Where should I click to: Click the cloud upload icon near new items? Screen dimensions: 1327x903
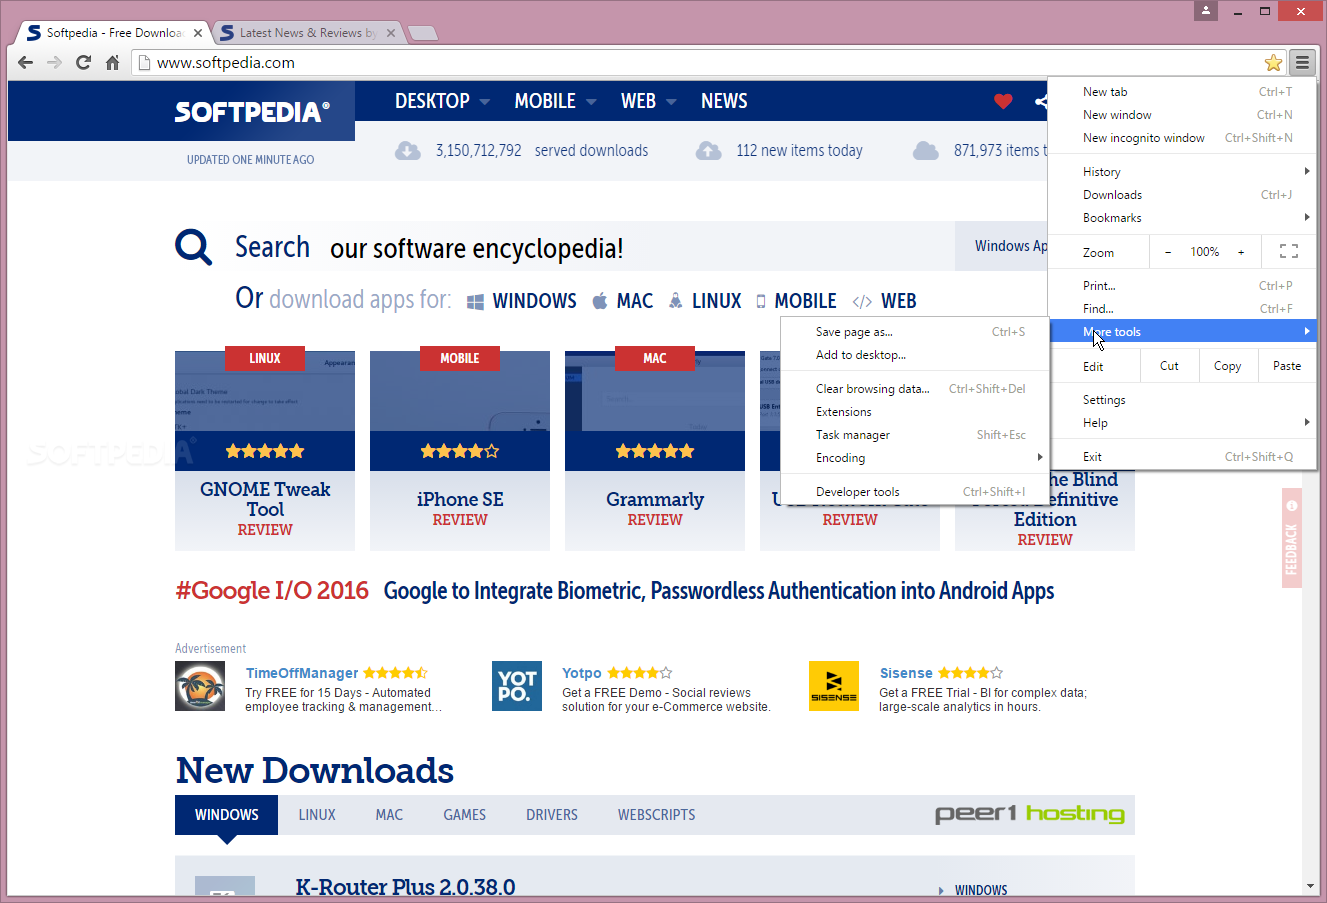[708, 151]
